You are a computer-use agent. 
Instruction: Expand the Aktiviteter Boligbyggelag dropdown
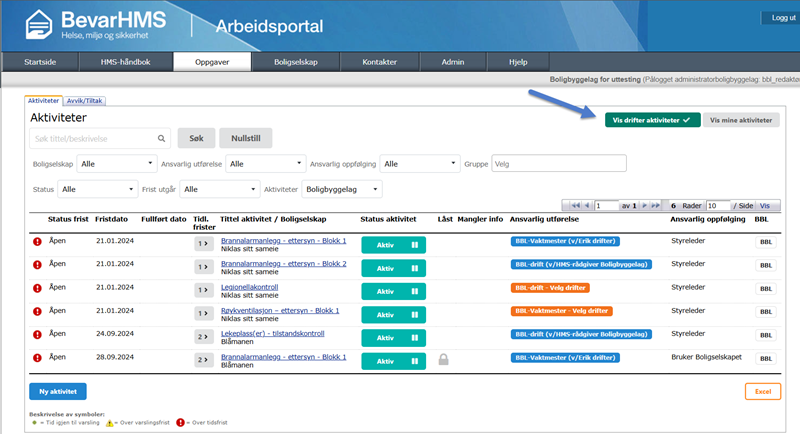tap(342, 188)
